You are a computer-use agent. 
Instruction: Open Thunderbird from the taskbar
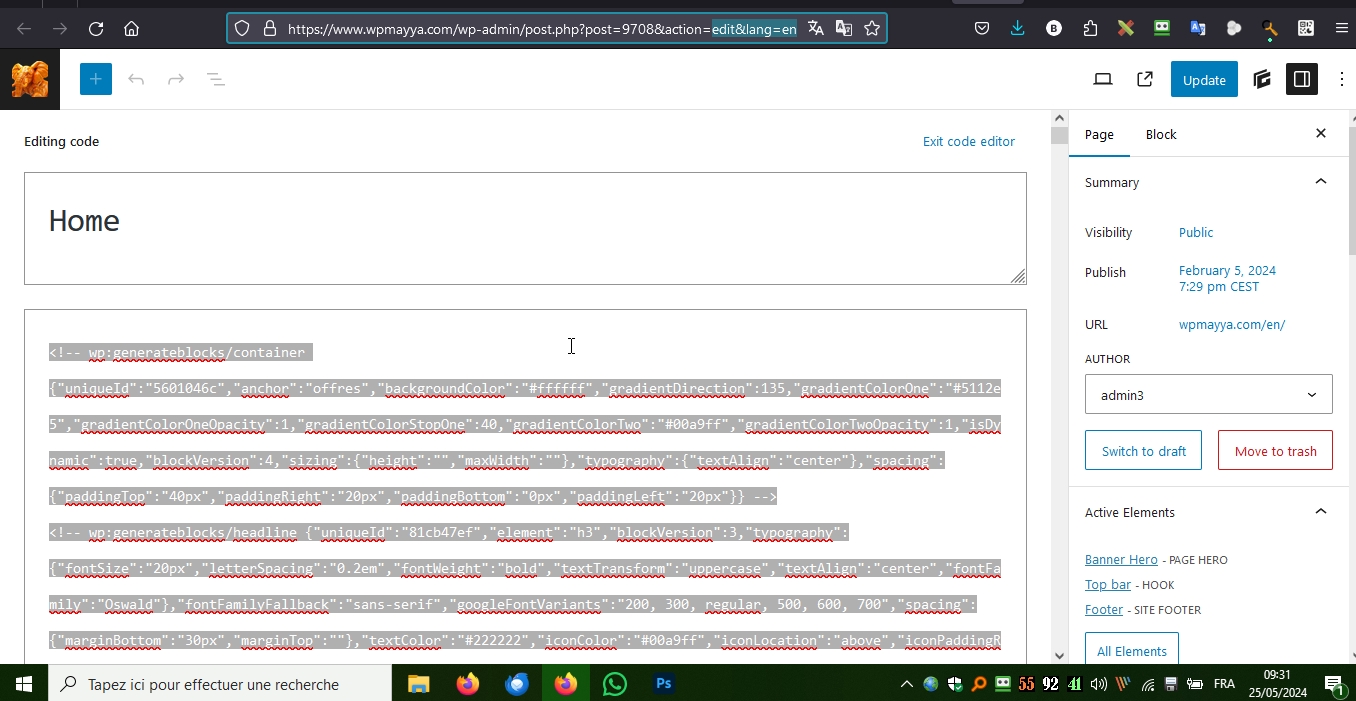point(517,684)
